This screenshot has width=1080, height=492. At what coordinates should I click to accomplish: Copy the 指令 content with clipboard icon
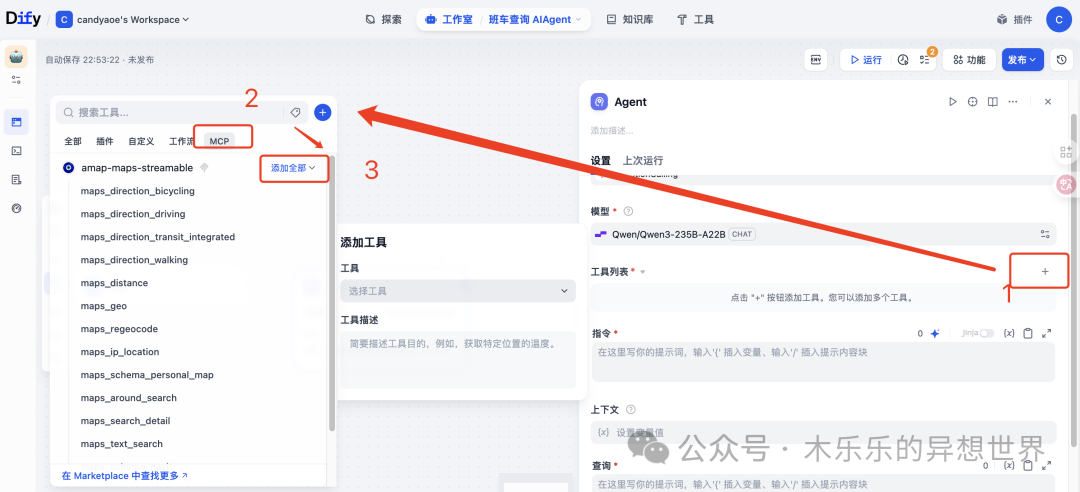point(1028,334)
